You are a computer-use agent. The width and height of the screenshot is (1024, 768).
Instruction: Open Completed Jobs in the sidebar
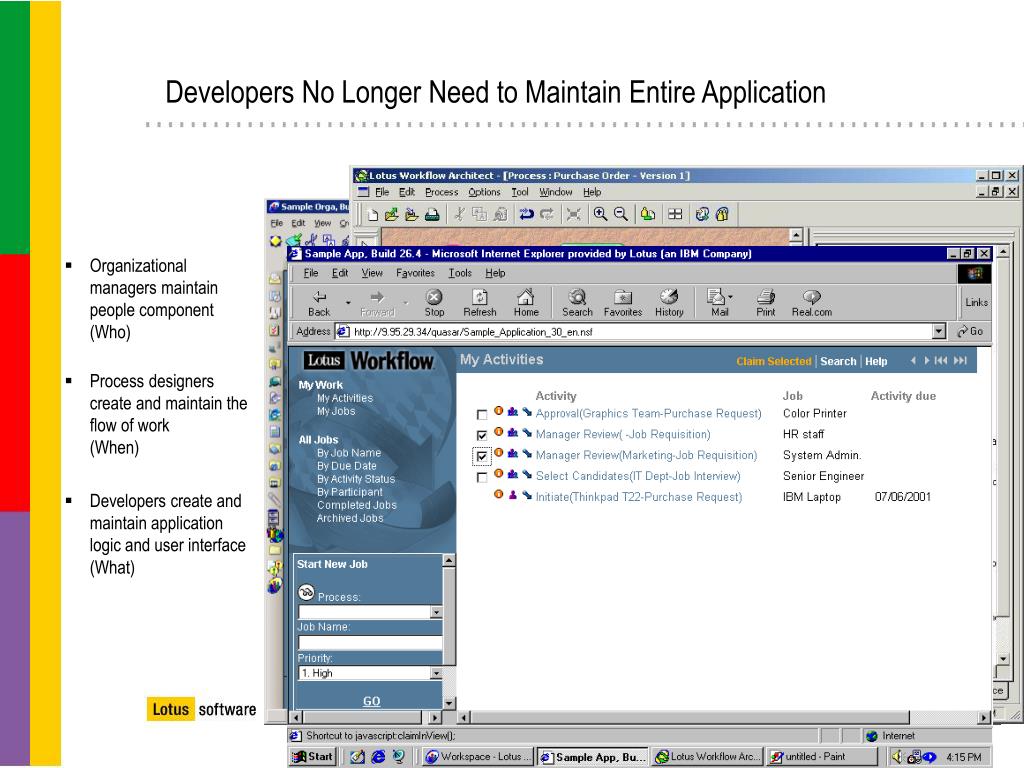coord(357,505)
